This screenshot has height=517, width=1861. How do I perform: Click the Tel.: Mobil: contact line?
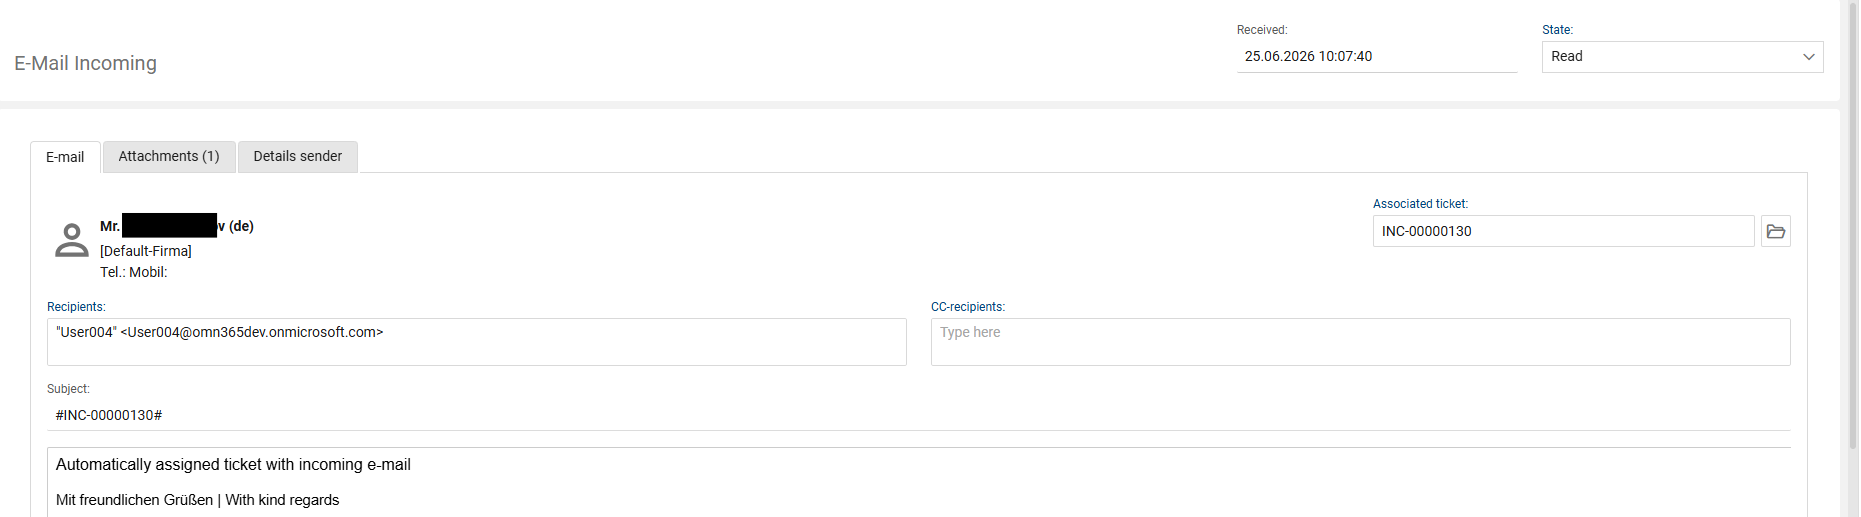coord(134,272)
